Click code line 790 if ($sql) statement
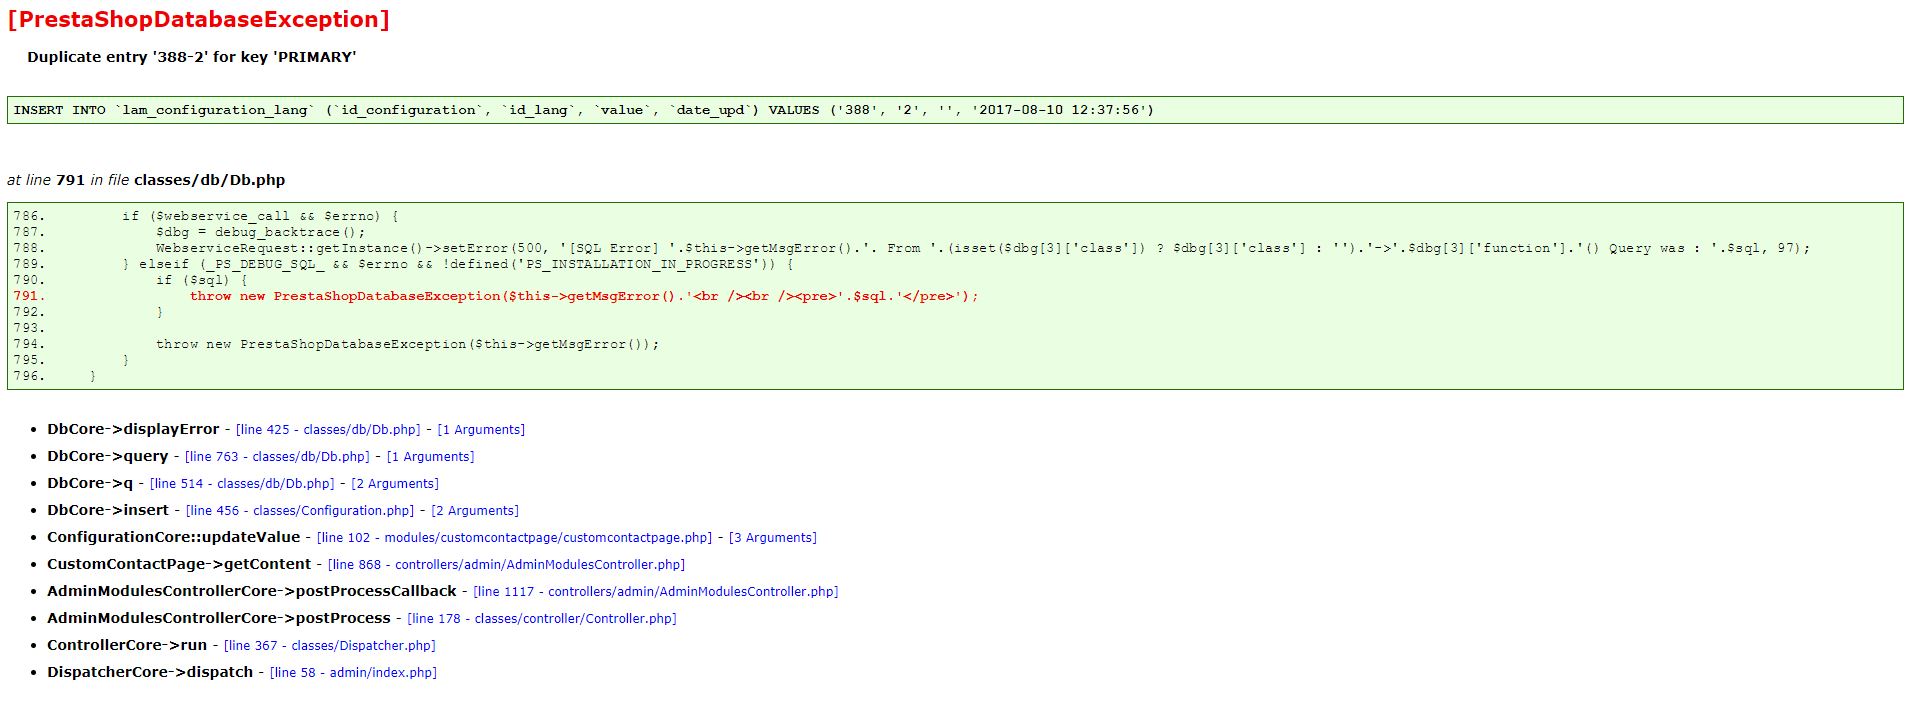1907x714 pixels. tap(201, 280)
